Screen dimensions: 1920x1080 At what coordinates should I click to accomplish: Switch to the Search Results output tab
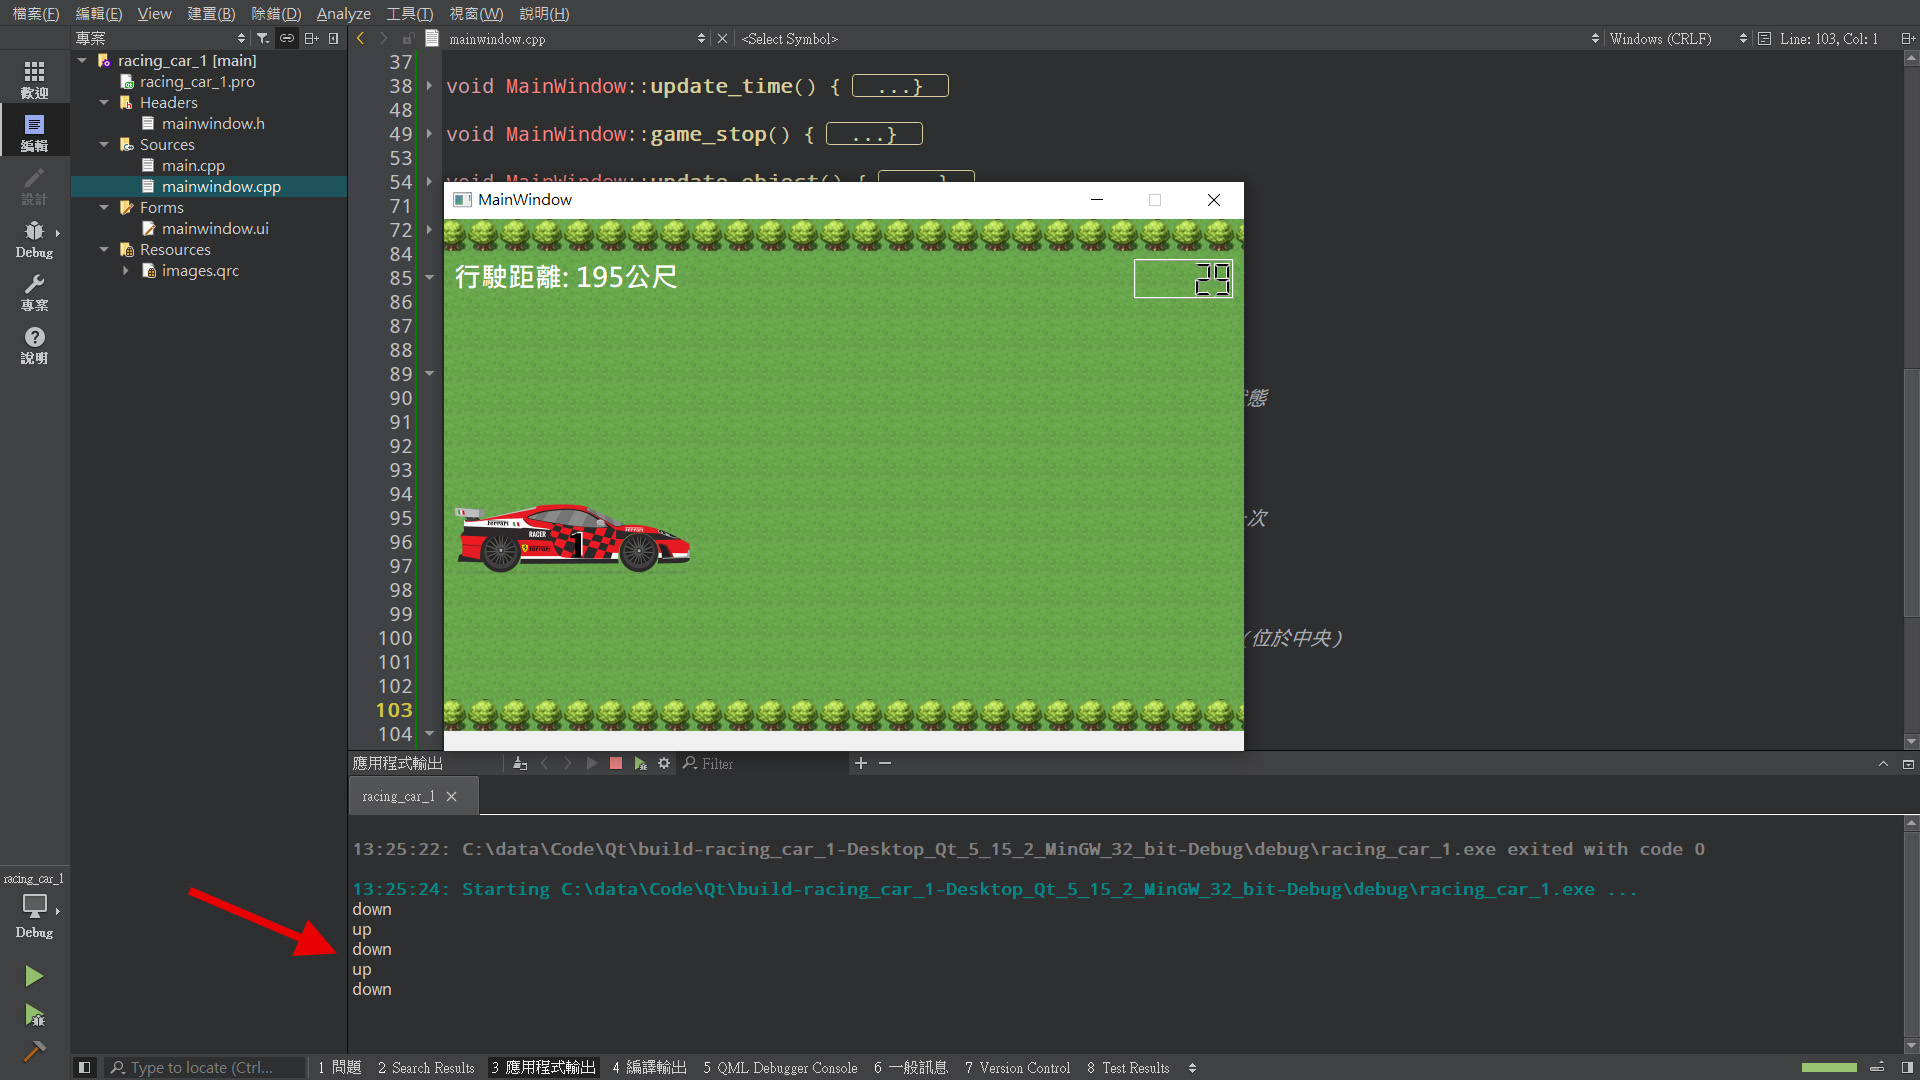point(426,1068)
